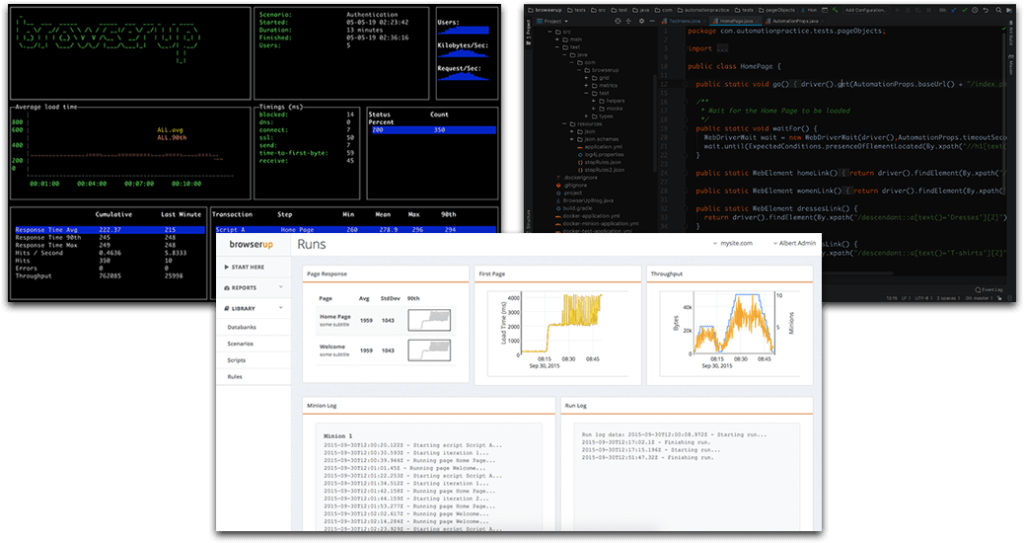Click the First Page load time chart
This screenshot has width=1024, height=543.
point(557,332)
